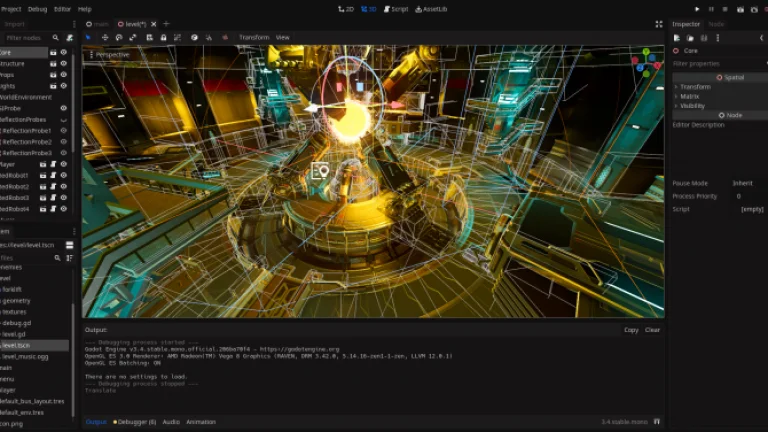Screen dimensions: 768x432
Task: Toggle visibility of RedRobot3 node
Action: click(x=64, y=198)
